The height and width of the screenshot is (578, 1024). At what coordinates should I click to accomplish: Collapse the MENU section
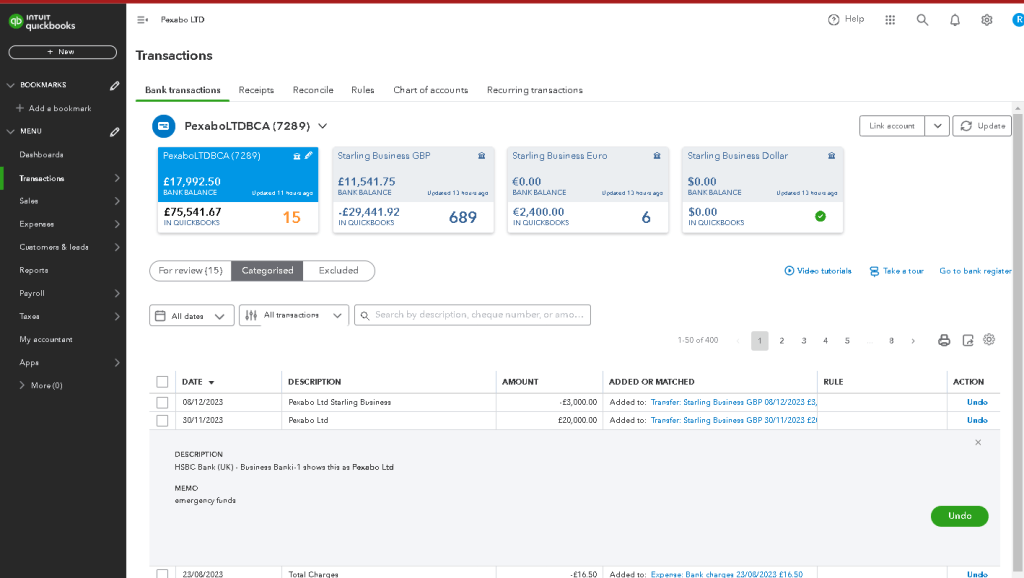(10, 132)
